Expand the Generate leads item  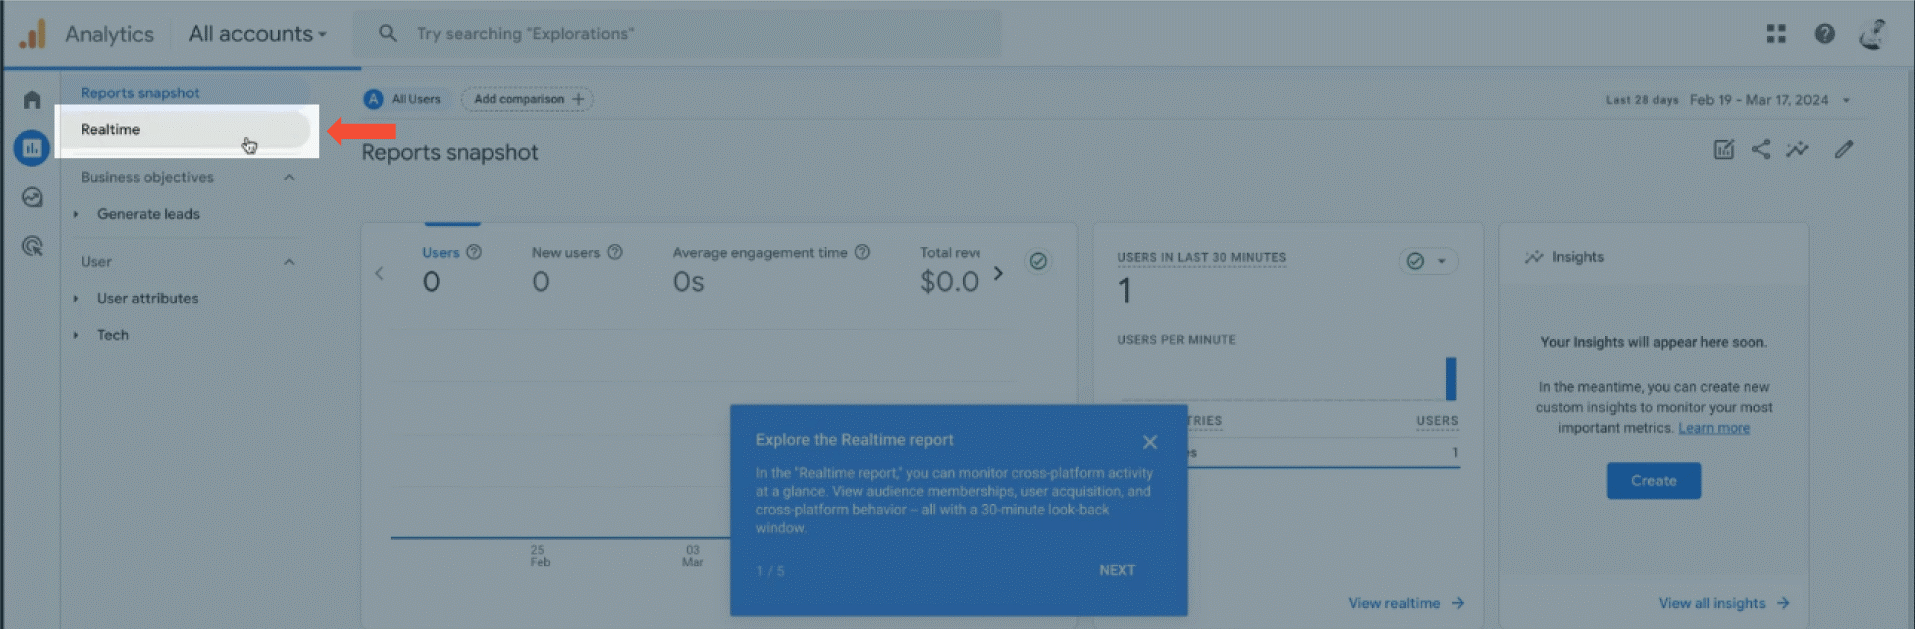[x=76, y=214]
